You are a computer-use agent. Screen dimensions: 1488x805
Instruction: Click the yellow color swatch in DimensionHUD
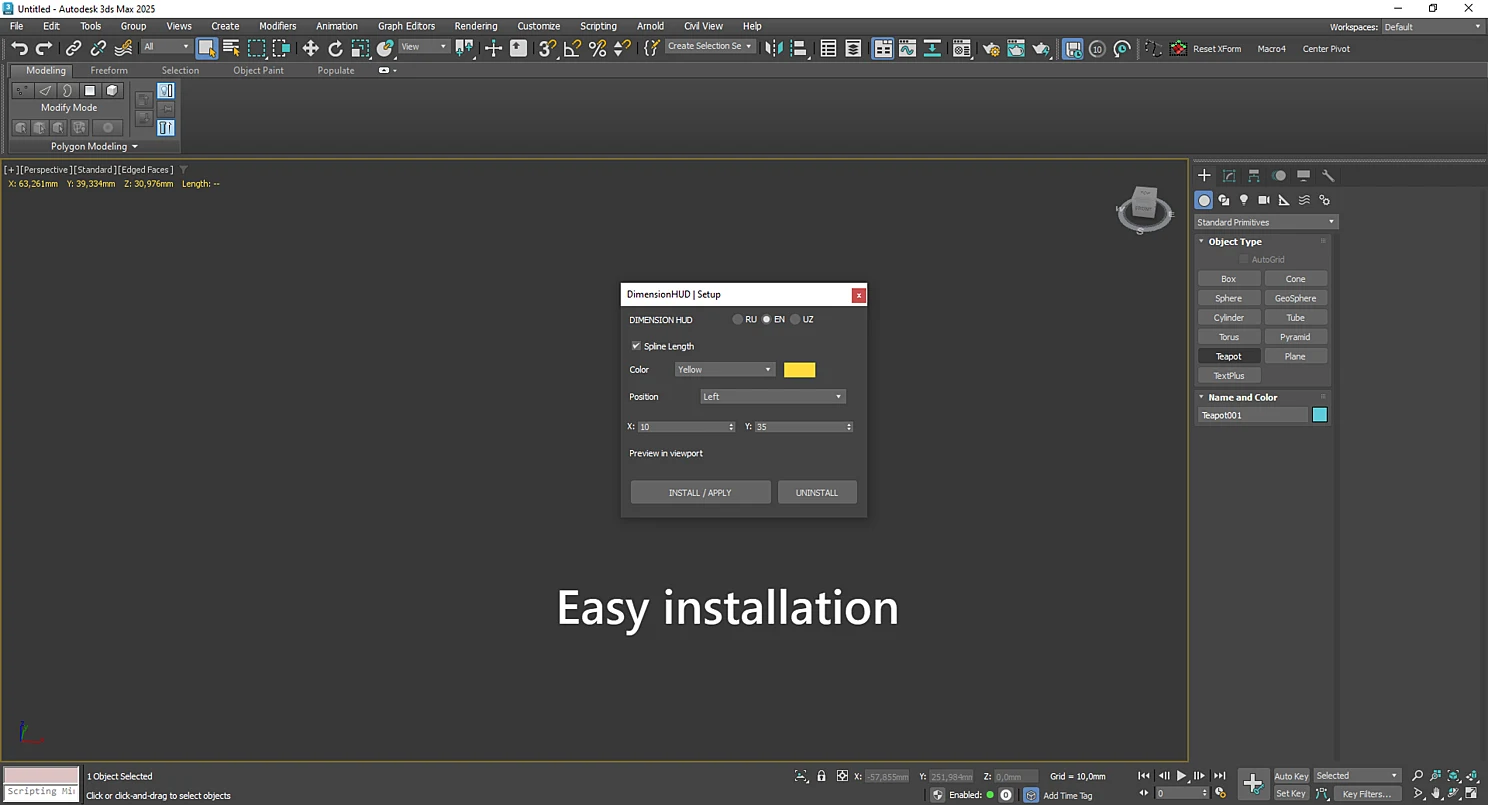tap(800, 370)
